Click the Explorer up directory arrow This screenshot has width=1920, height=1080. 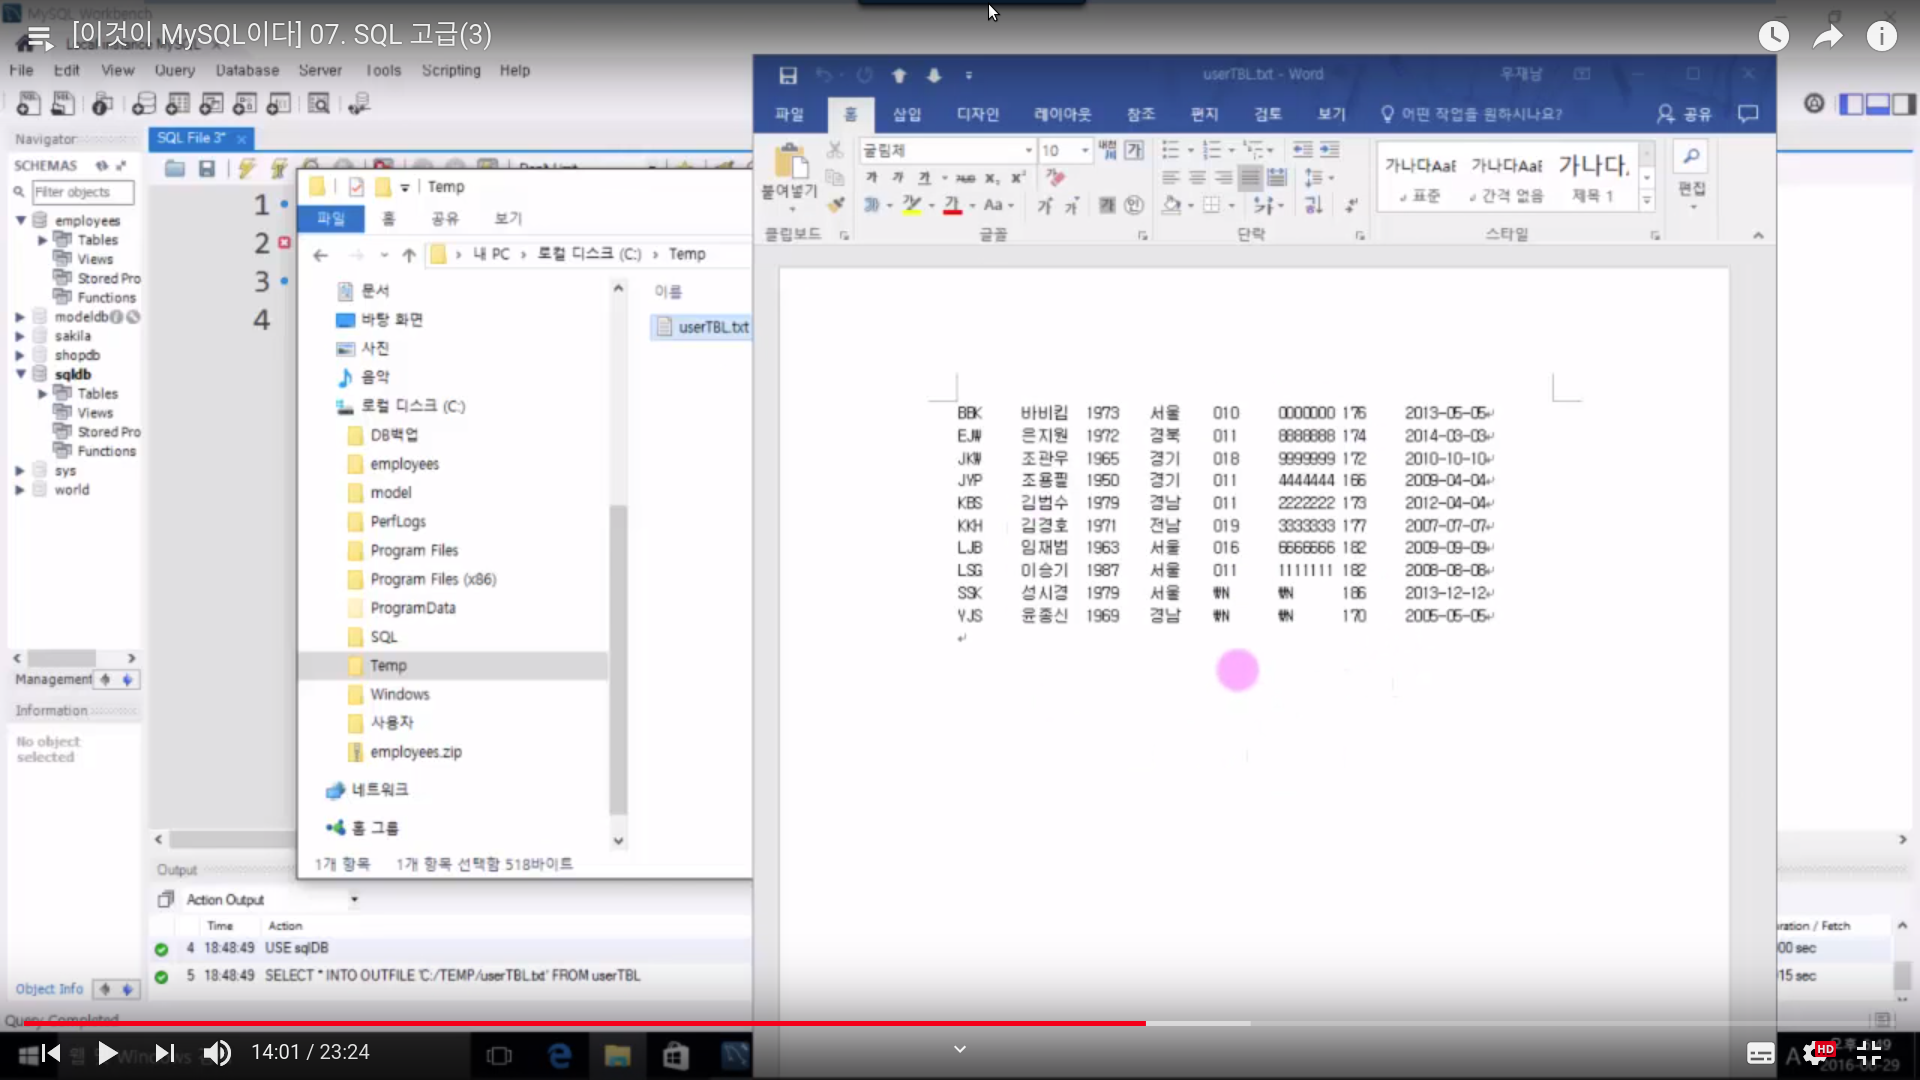(x=409, y=255)
